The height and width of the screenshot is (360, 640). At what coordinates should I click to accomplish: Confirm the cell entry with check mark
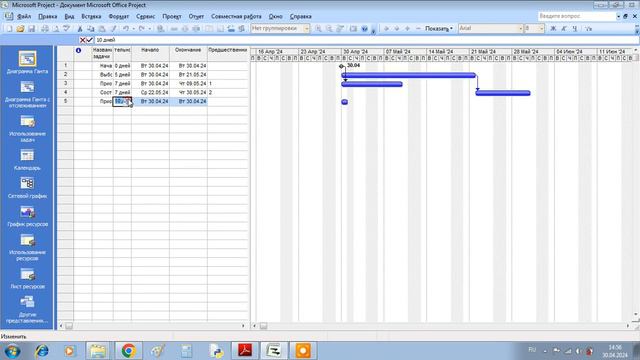pos(89,40)
